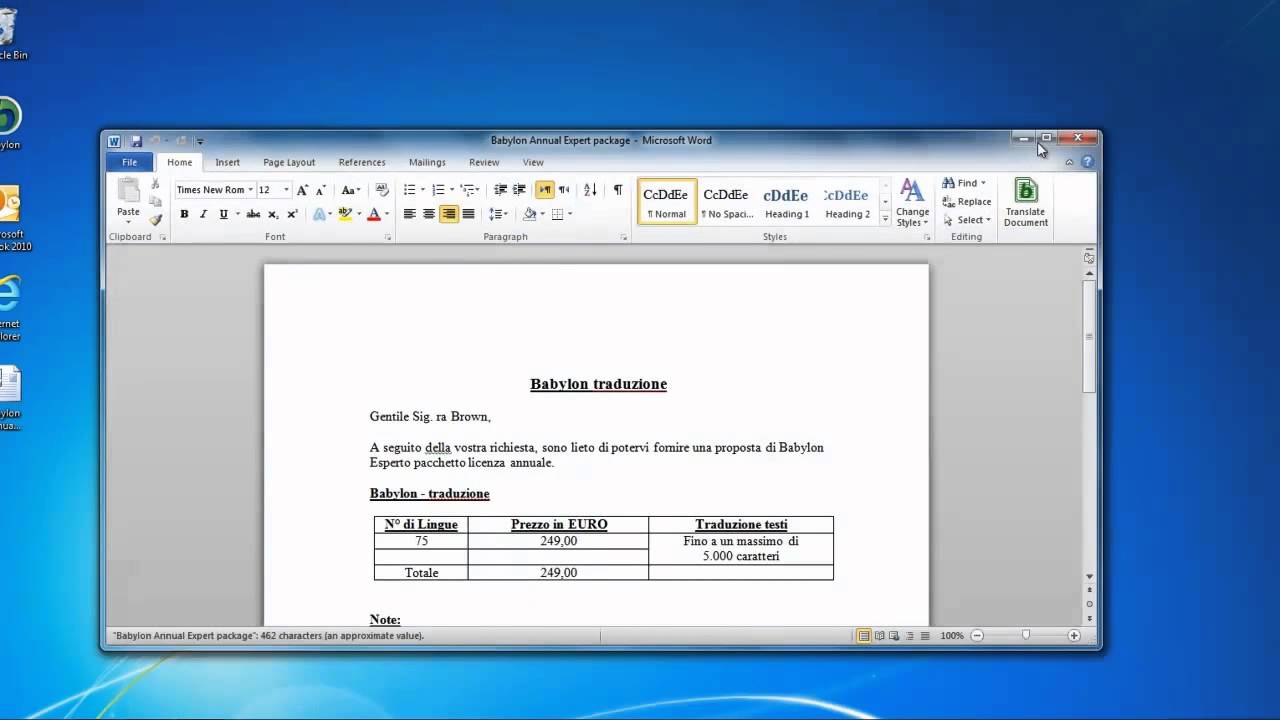Clear formatting with the eraser icon

tap(381, 190)
